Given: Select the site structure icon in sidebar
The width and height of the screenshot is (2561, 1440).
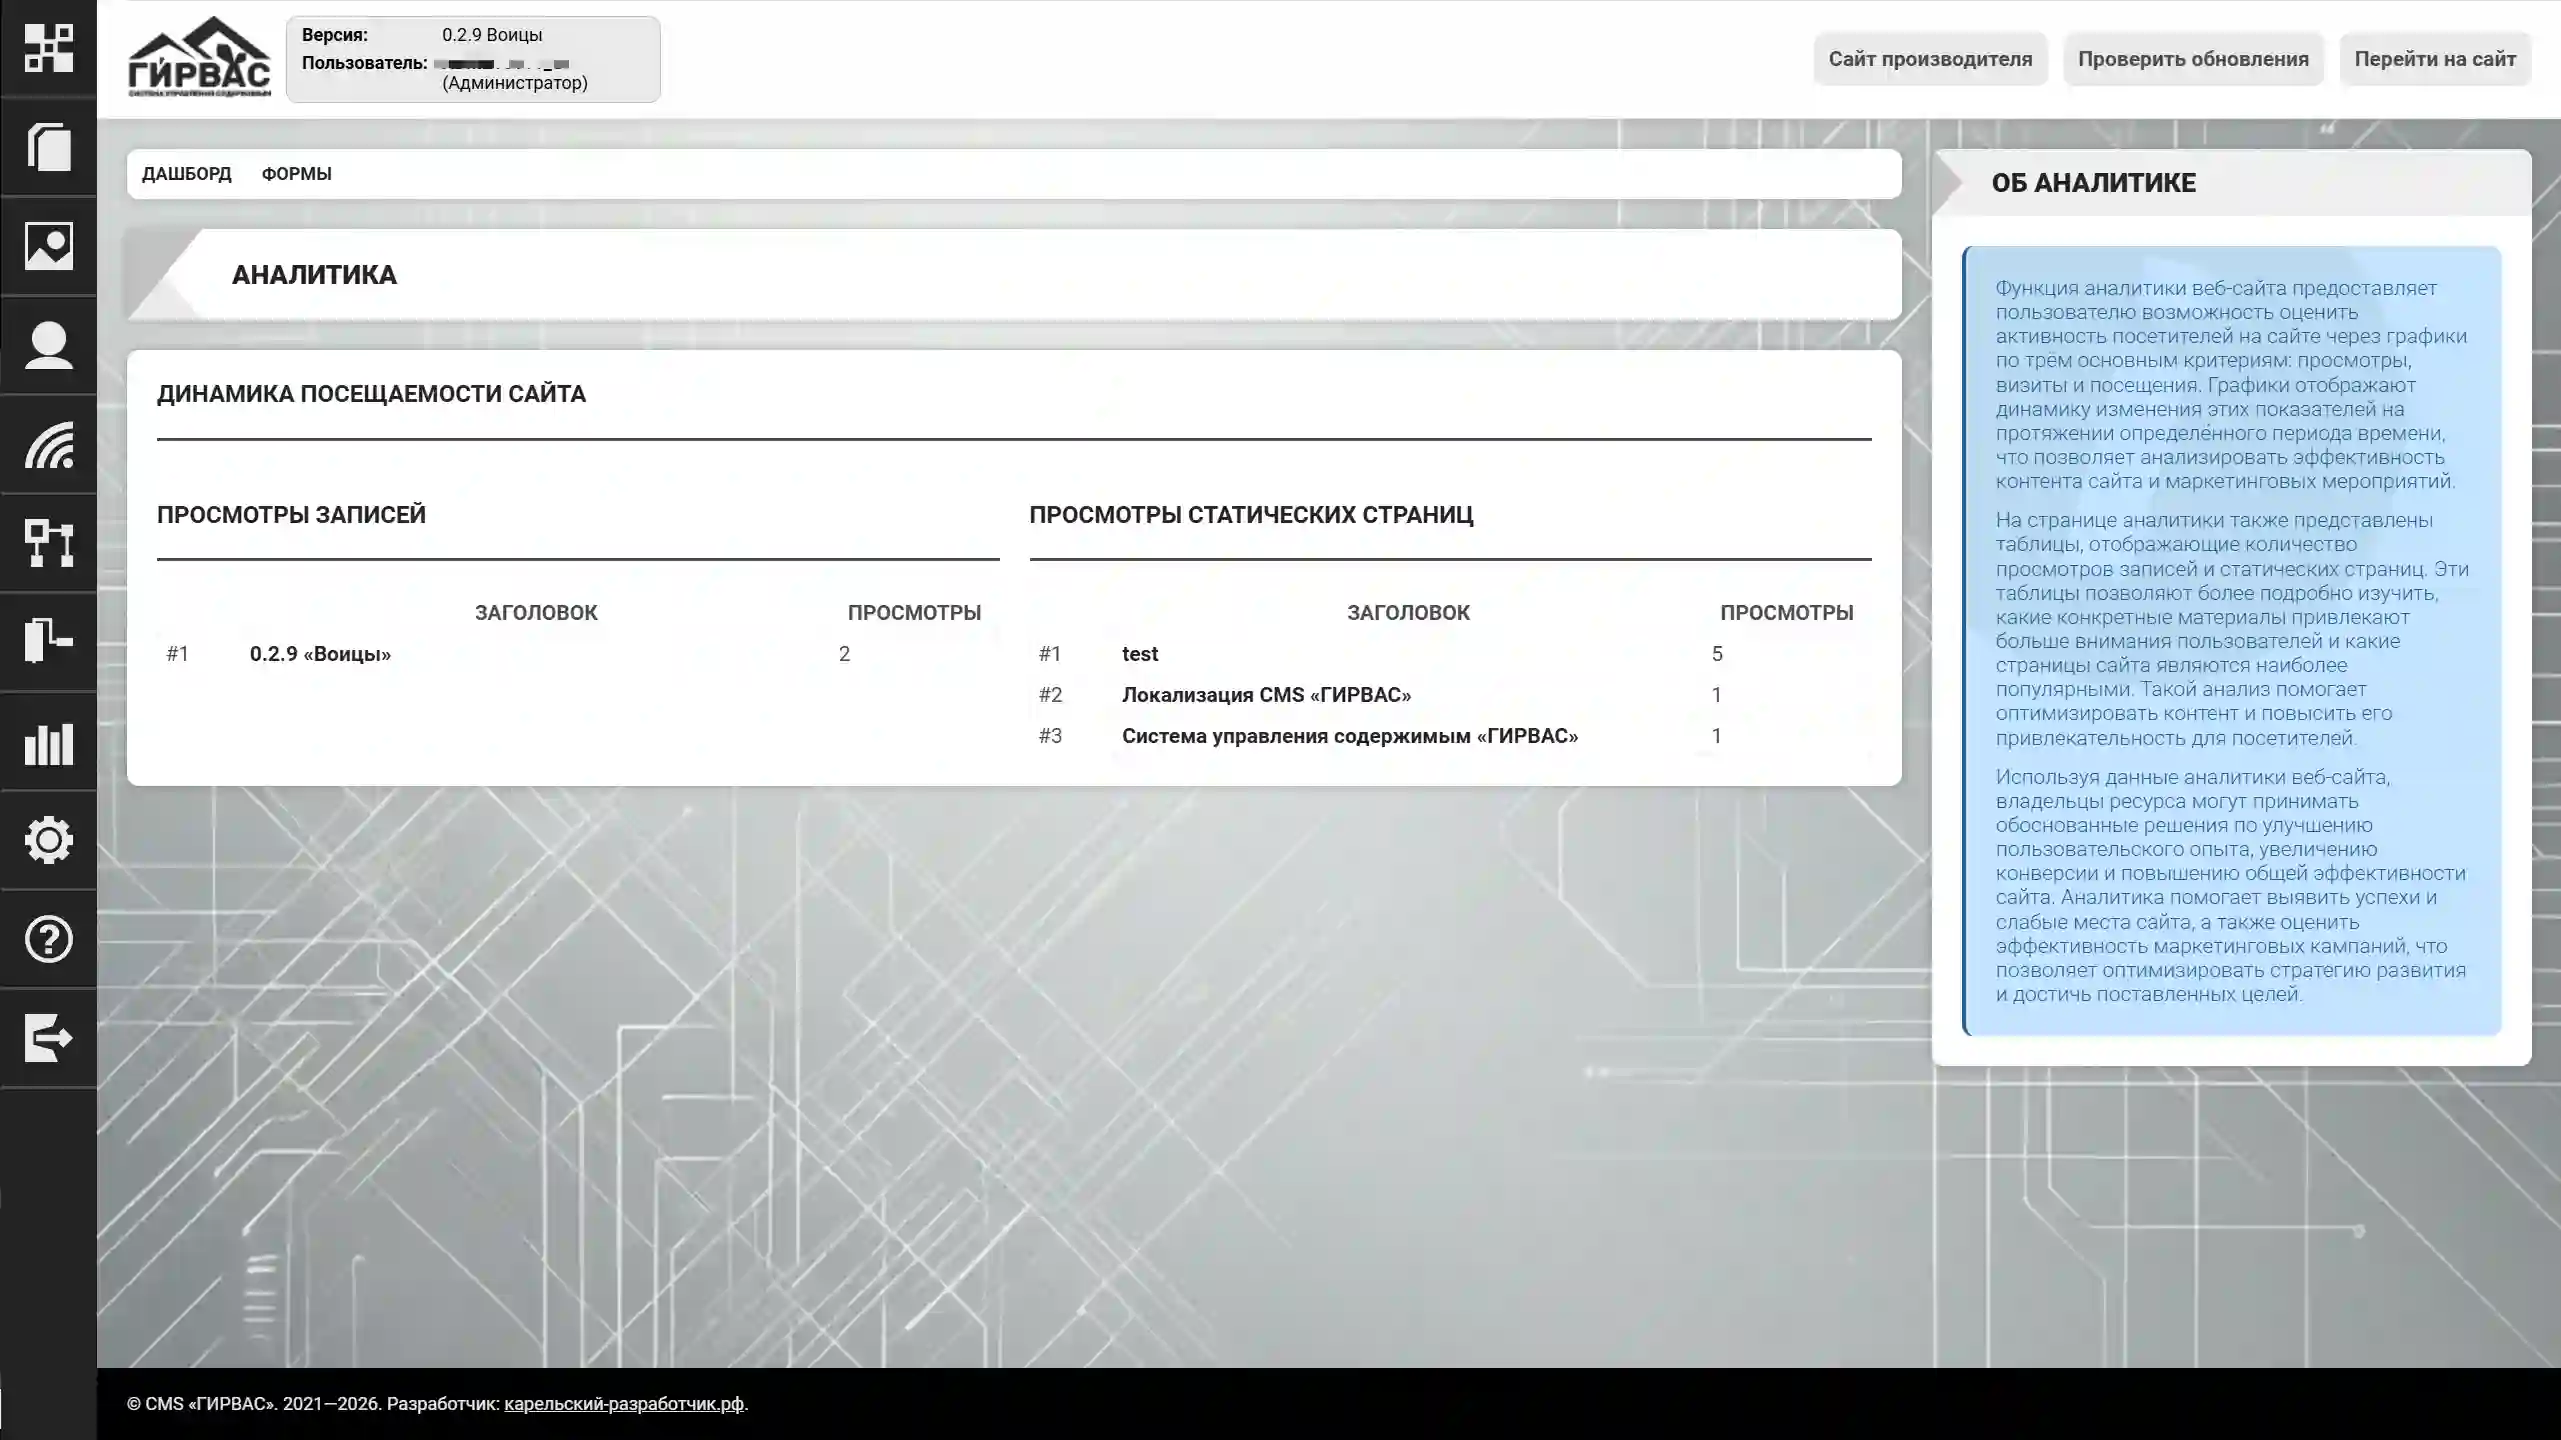Looking at the screenshot, I should pos(48,544).
